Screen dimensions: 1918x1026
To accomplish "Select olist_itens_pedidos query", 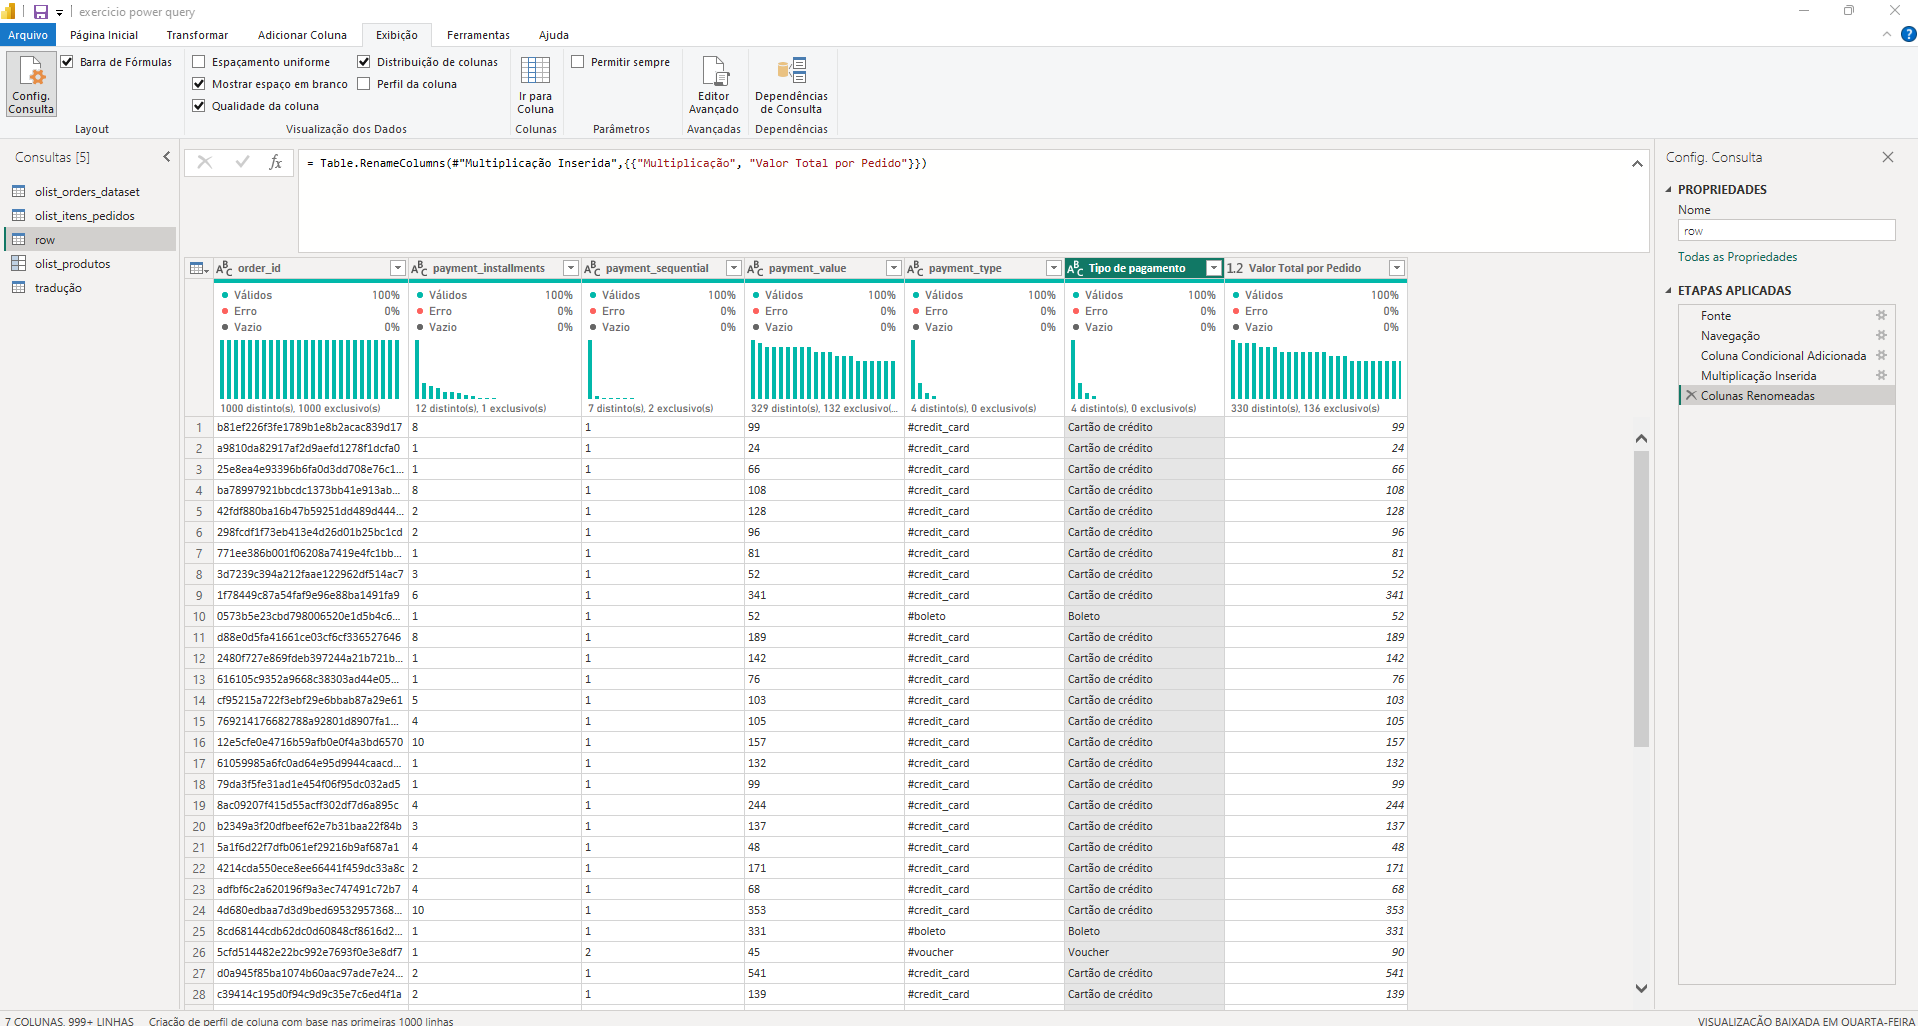I will [x=84, y=216].
